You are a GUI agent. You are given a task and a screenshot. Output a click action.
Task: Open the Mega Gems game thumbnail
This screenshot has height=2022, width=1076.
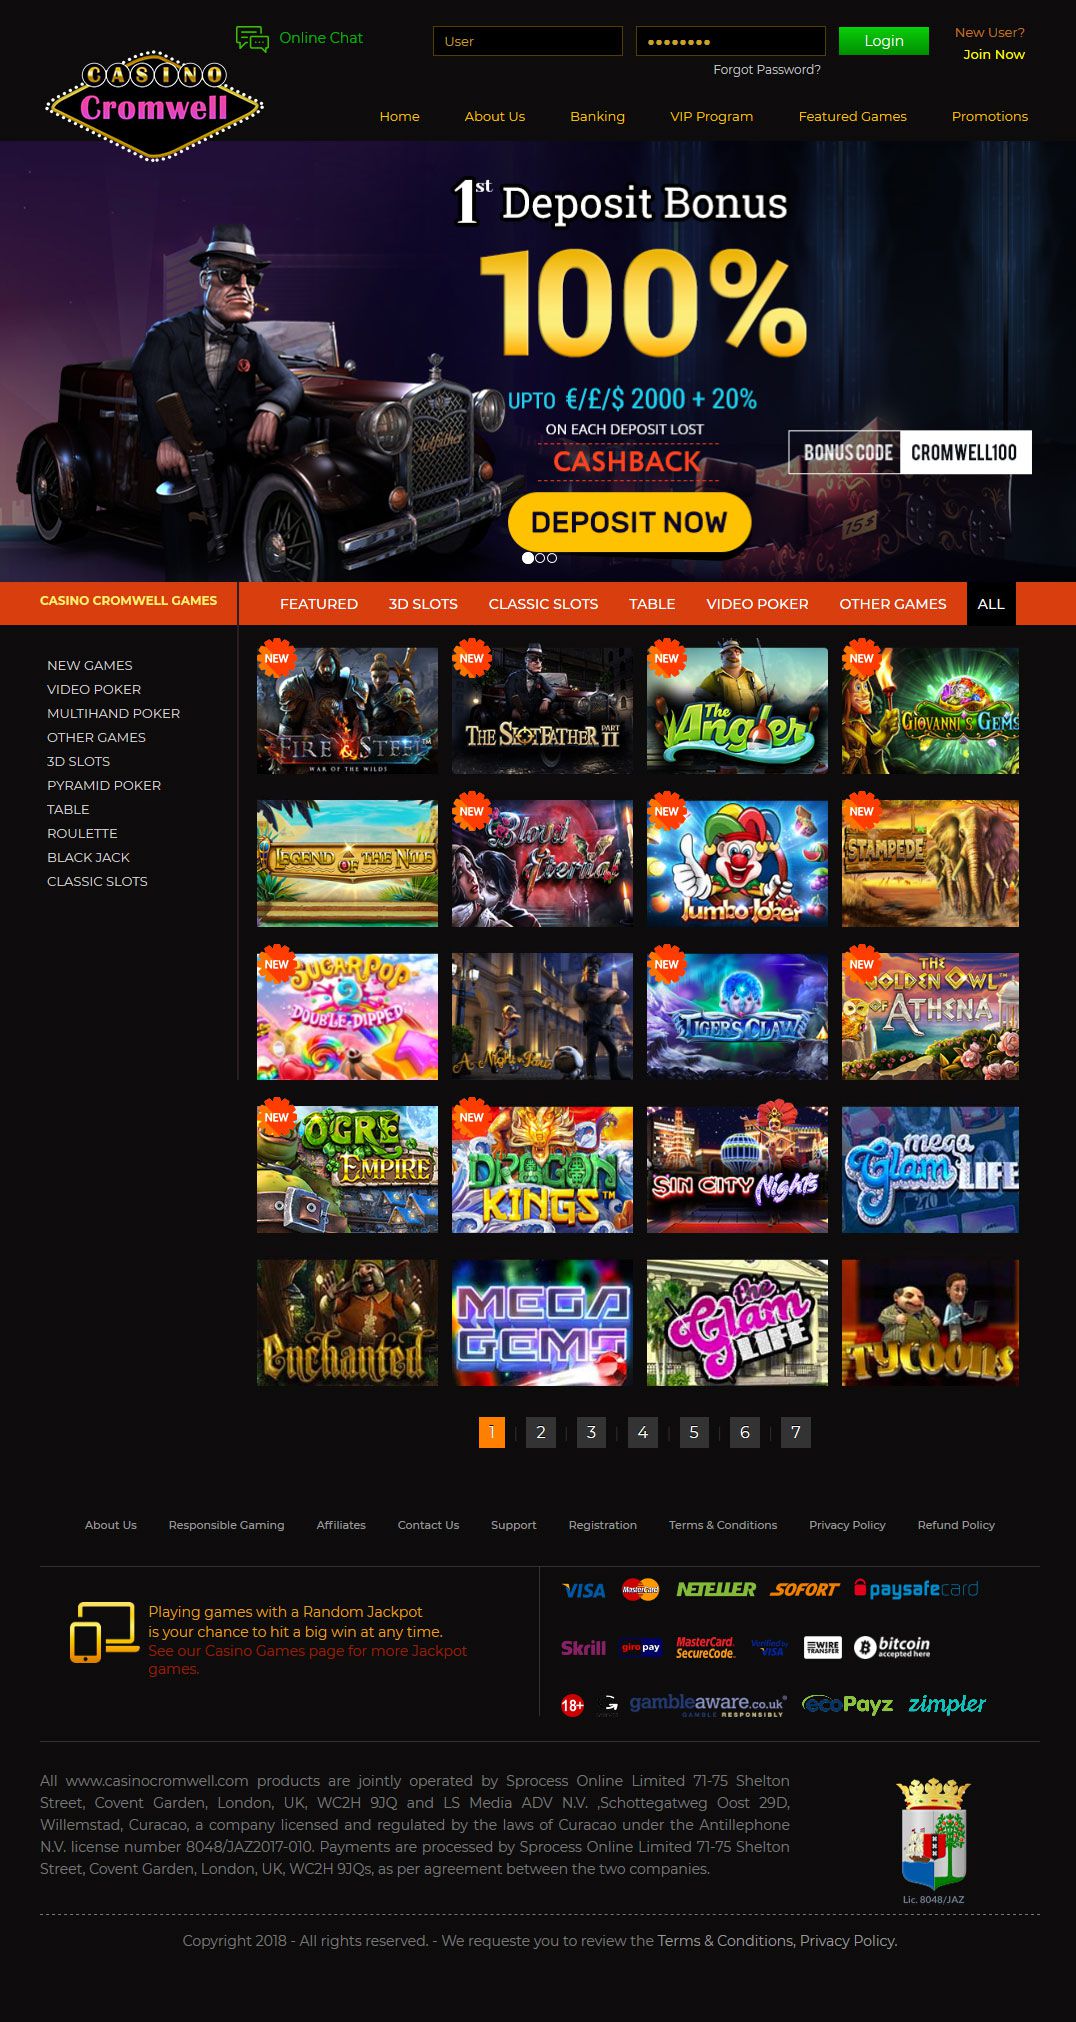click(542, 1322)
